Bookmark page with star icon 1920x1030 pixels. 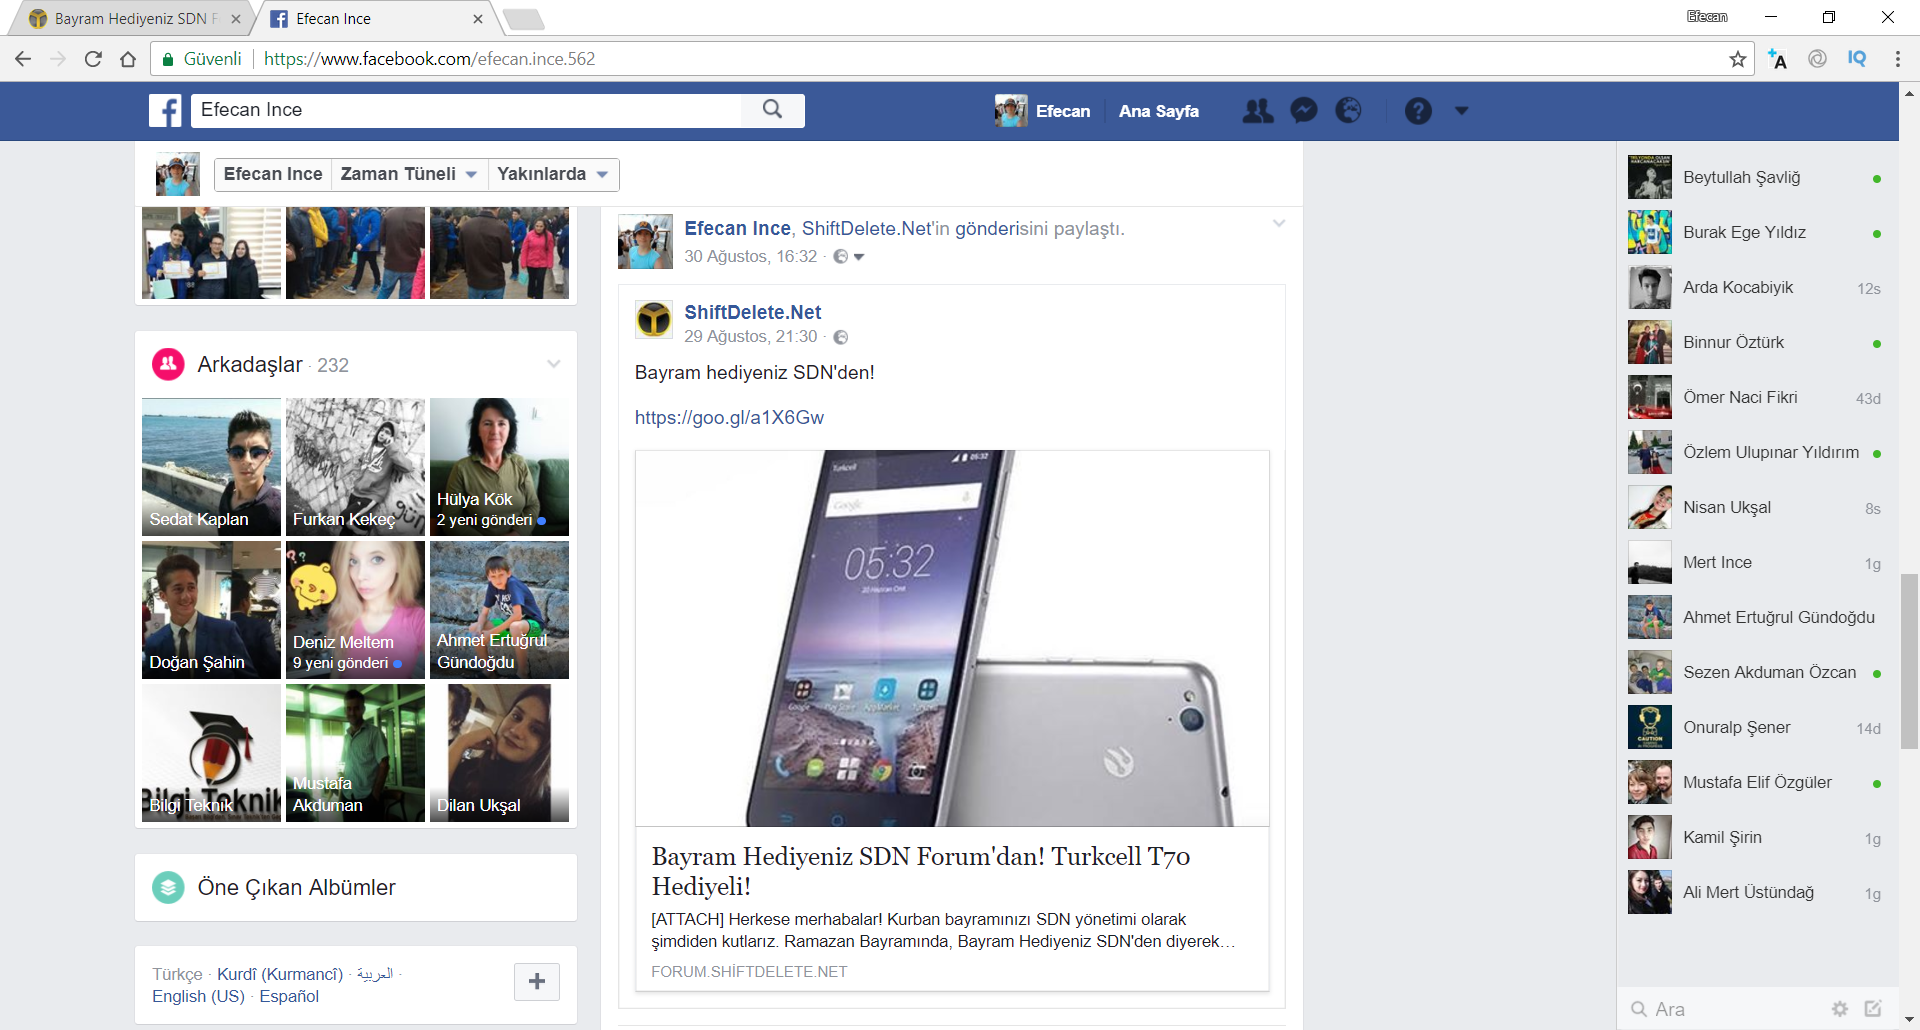click(1738, 59)
